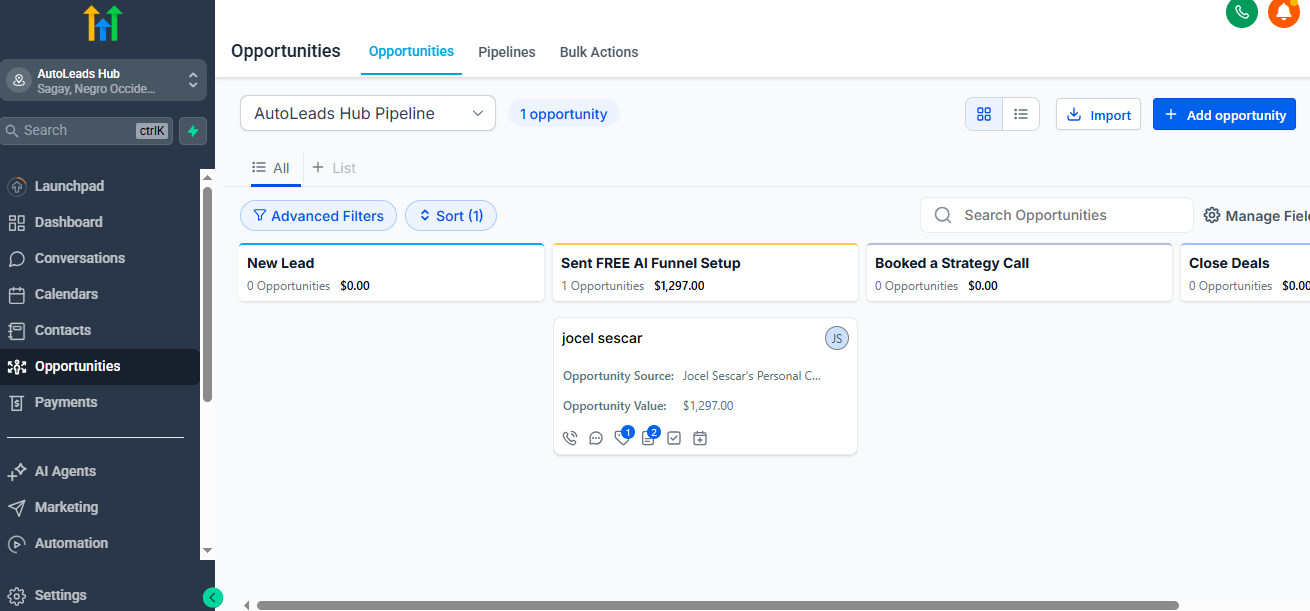
Task: Open the notifications bell icon
Action: (x=1283, y=15)
